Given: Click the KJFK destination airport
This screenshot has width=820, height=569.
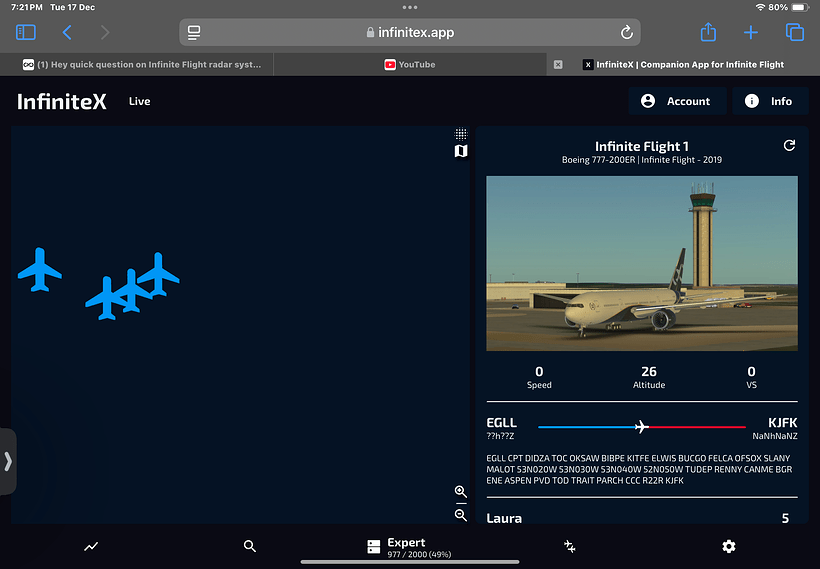Looking at the screenshot, I should (x=782, y=423).
